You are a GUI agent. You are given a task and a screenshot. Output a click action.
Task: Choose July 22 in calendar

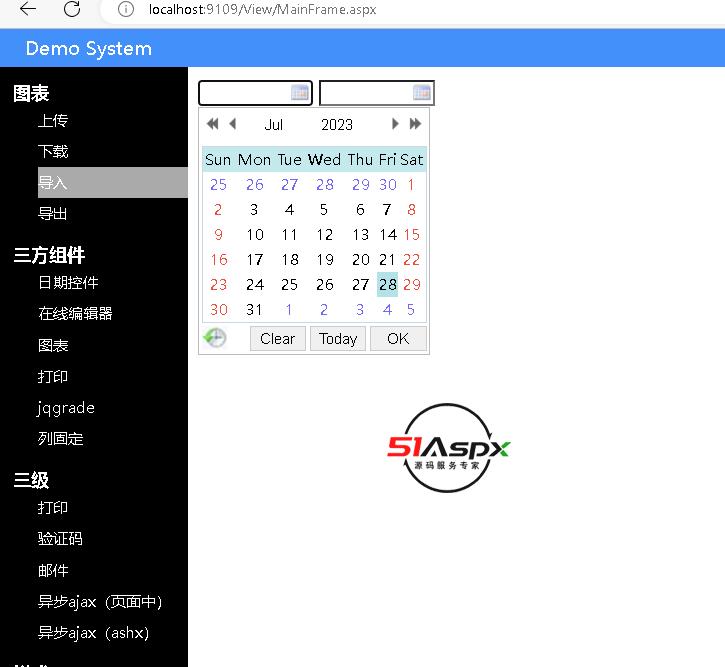click(411, 259)
